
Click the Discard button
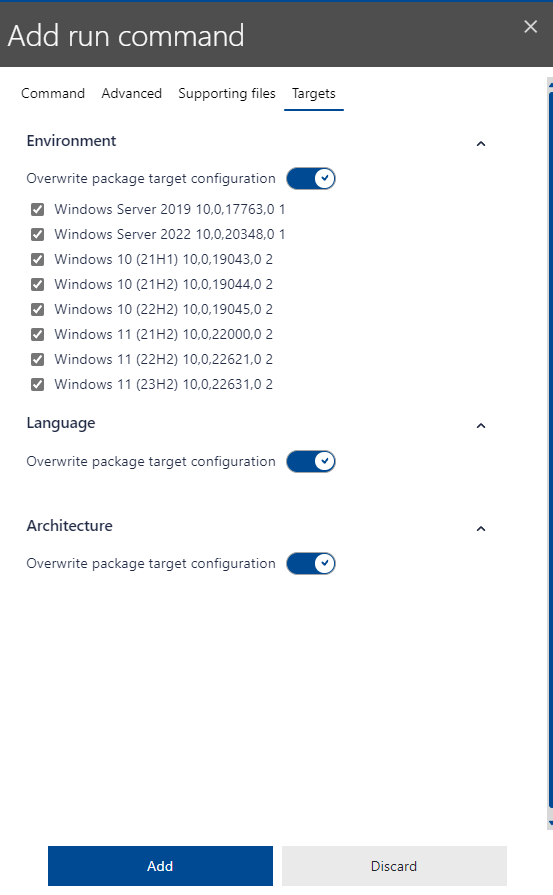[394, 866]
